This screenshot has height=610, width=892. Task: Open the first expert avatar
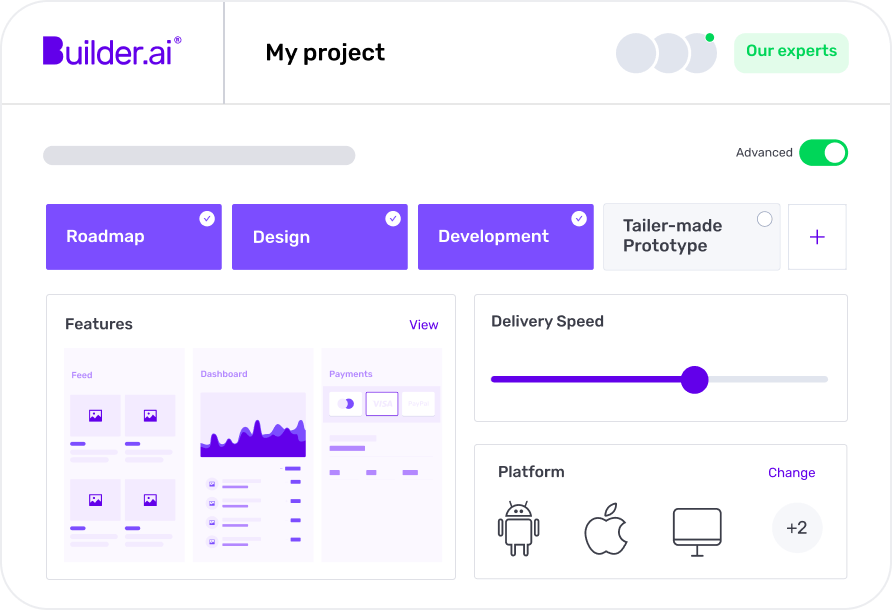(635, 53)
